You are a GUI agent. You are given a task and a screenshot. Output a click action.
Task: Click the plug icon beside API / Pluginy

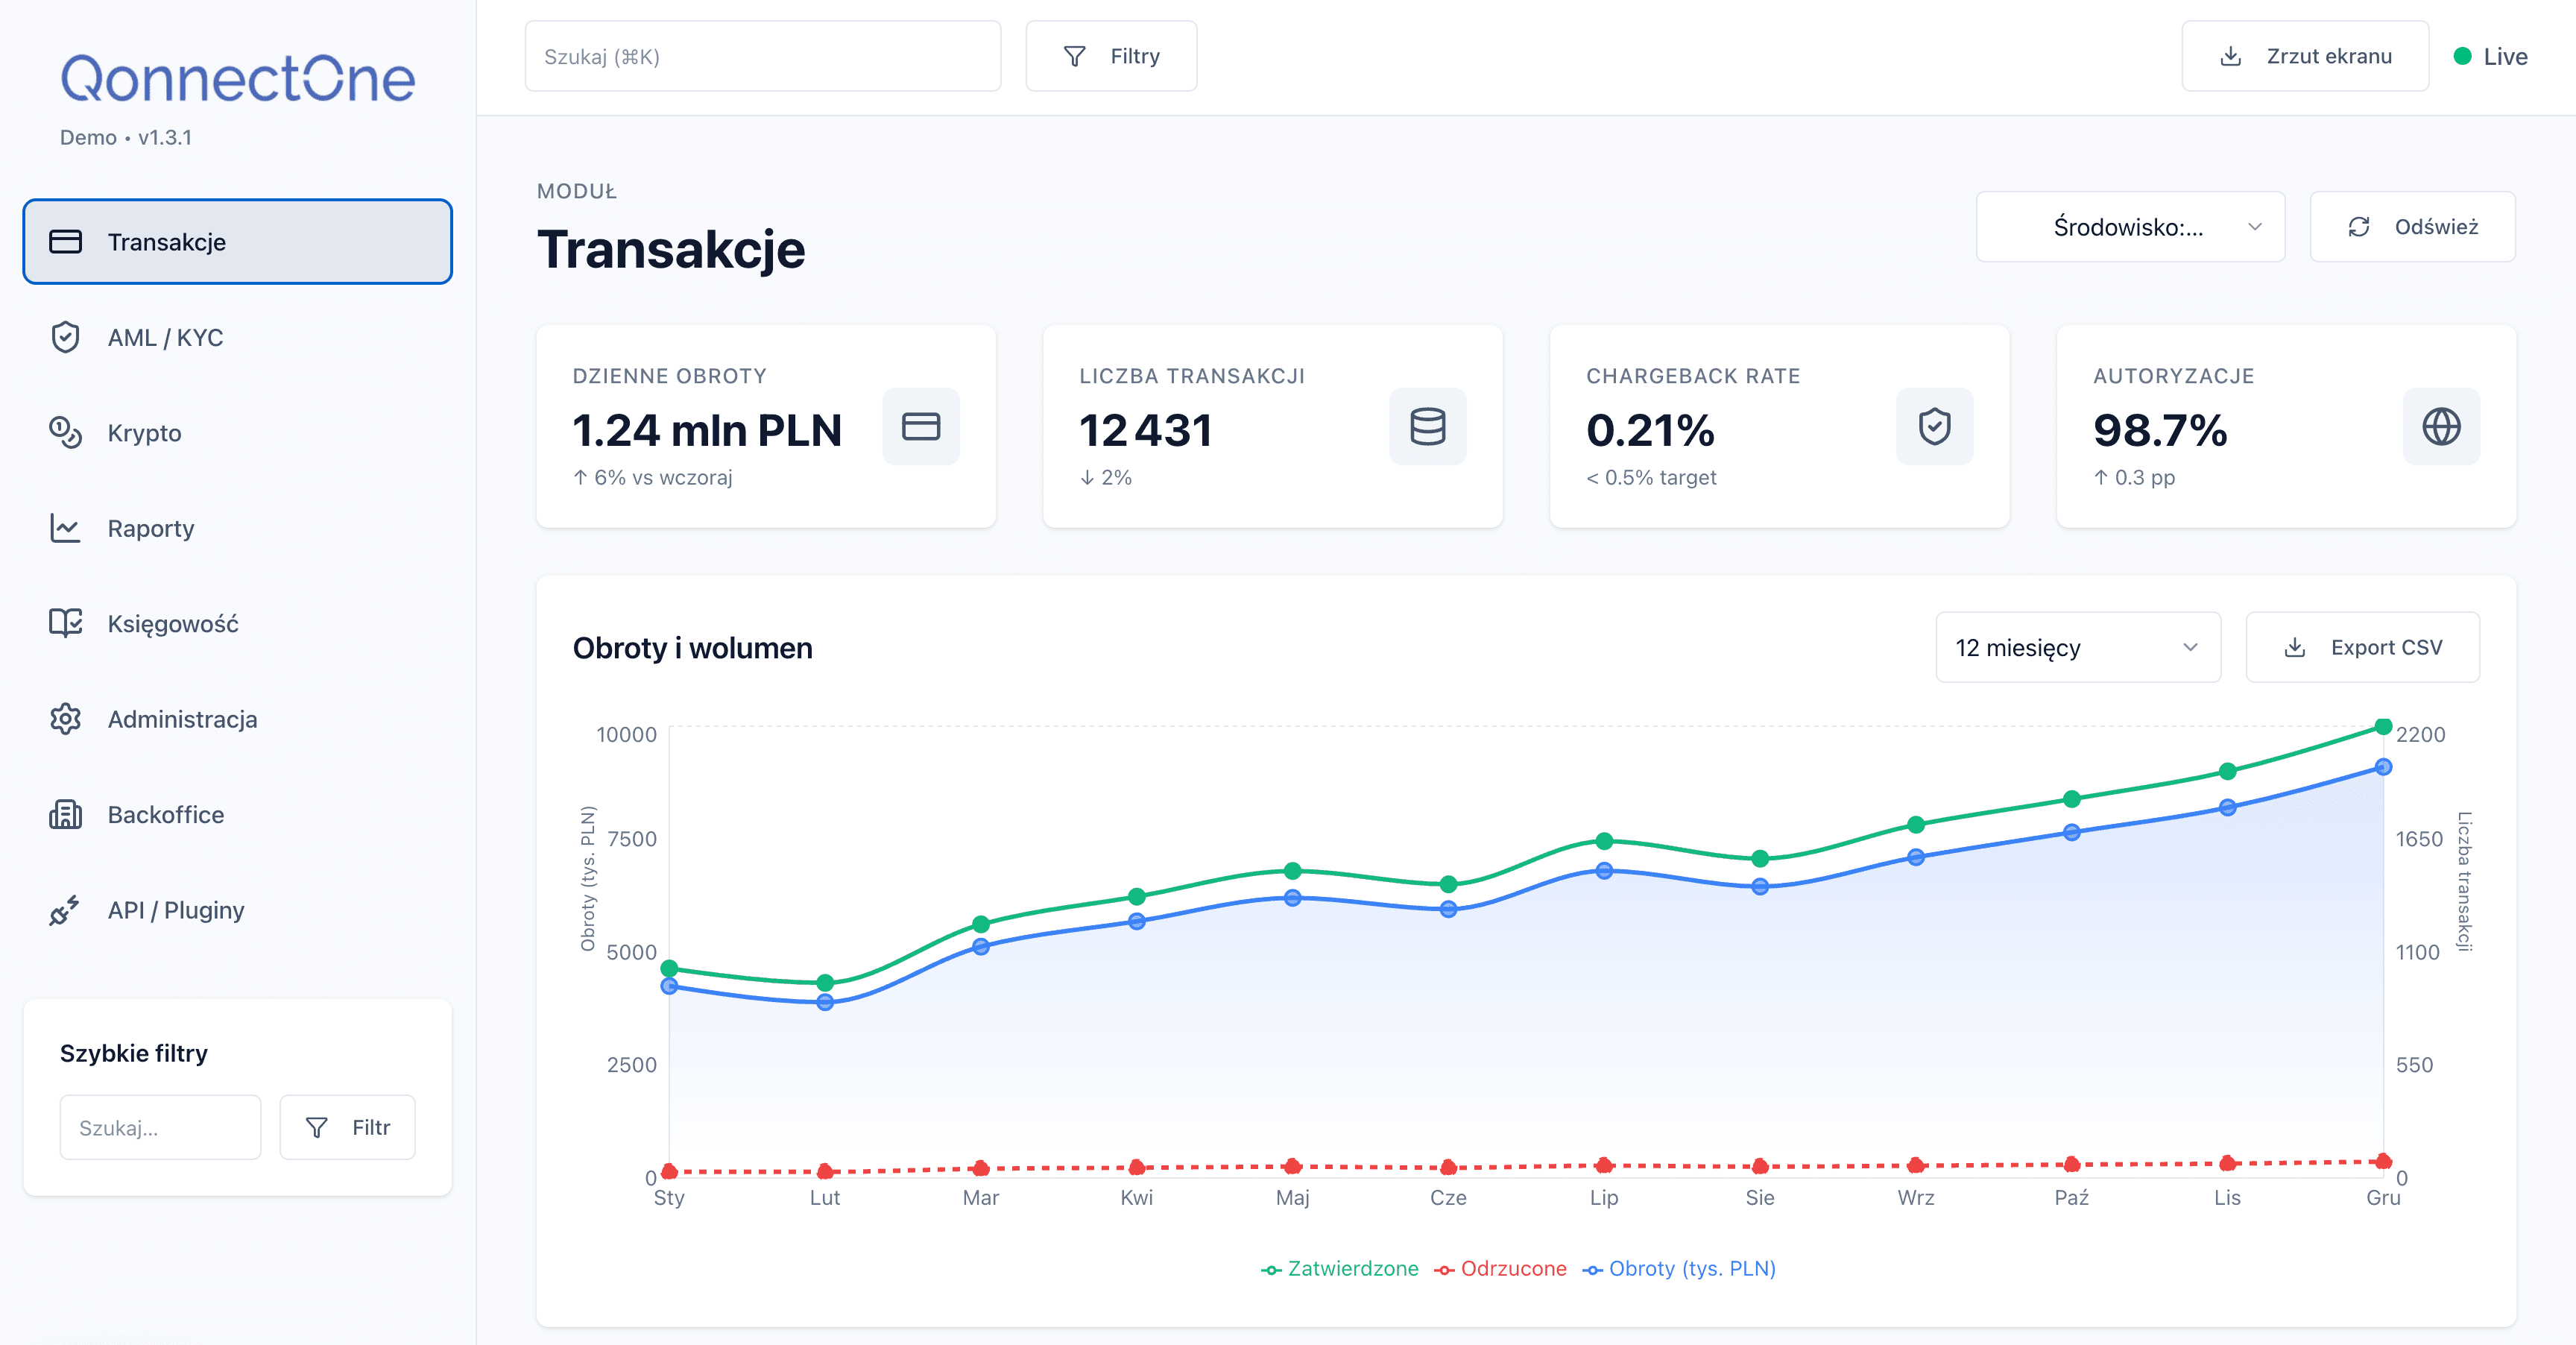coord(65,910)
